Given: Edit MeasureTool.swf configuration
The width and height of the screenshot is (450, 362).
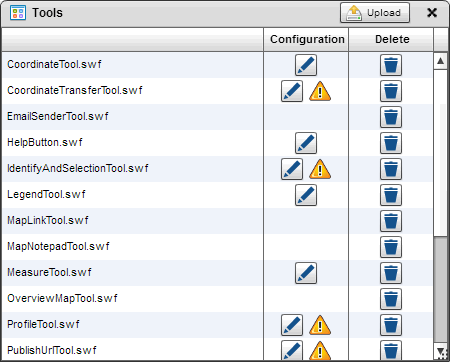Looking at the screenshot, I should (306, 273).
